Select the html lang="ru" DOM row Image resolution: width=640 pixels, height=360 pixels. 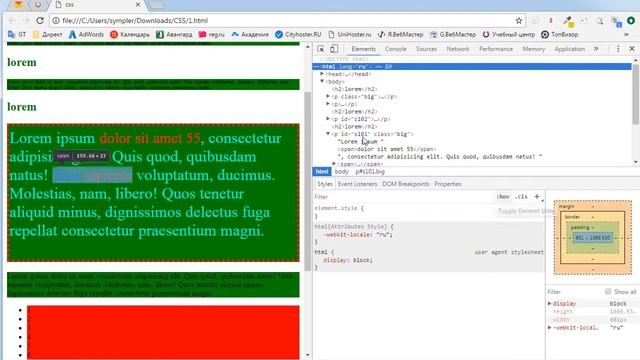(472, 67)
